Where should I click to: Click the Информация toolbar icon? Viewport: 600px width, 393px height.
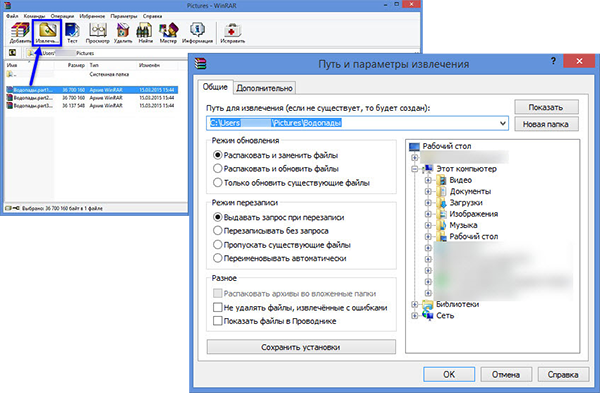tap(197, 33)
